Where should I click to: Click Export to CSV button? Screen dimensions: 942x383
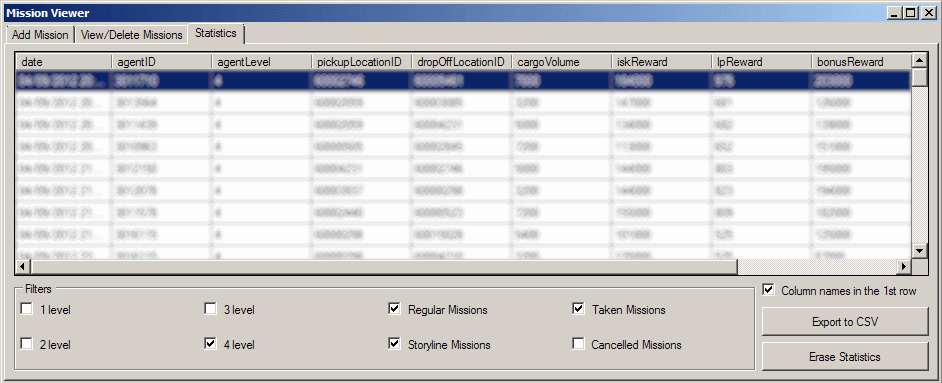[845, 322]
